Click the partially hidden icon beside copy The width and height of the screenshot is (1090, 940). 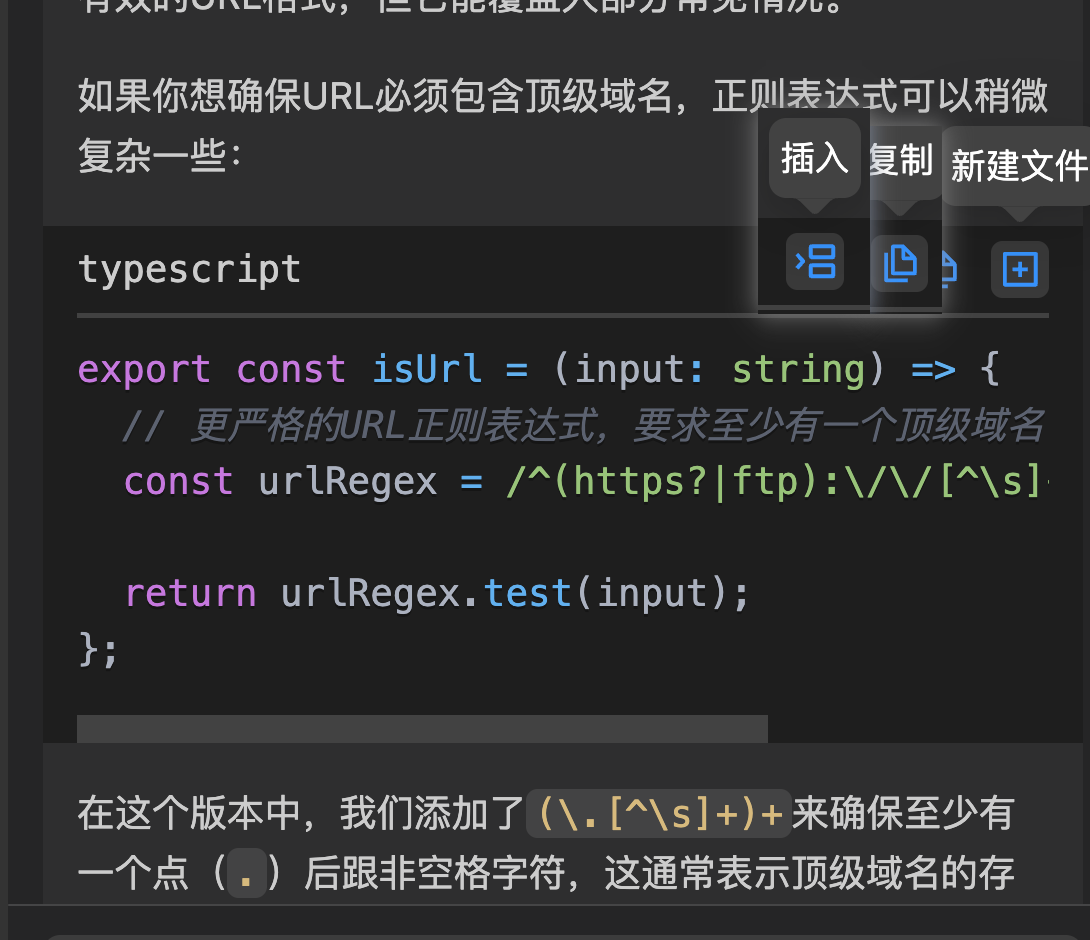point(950,270)
